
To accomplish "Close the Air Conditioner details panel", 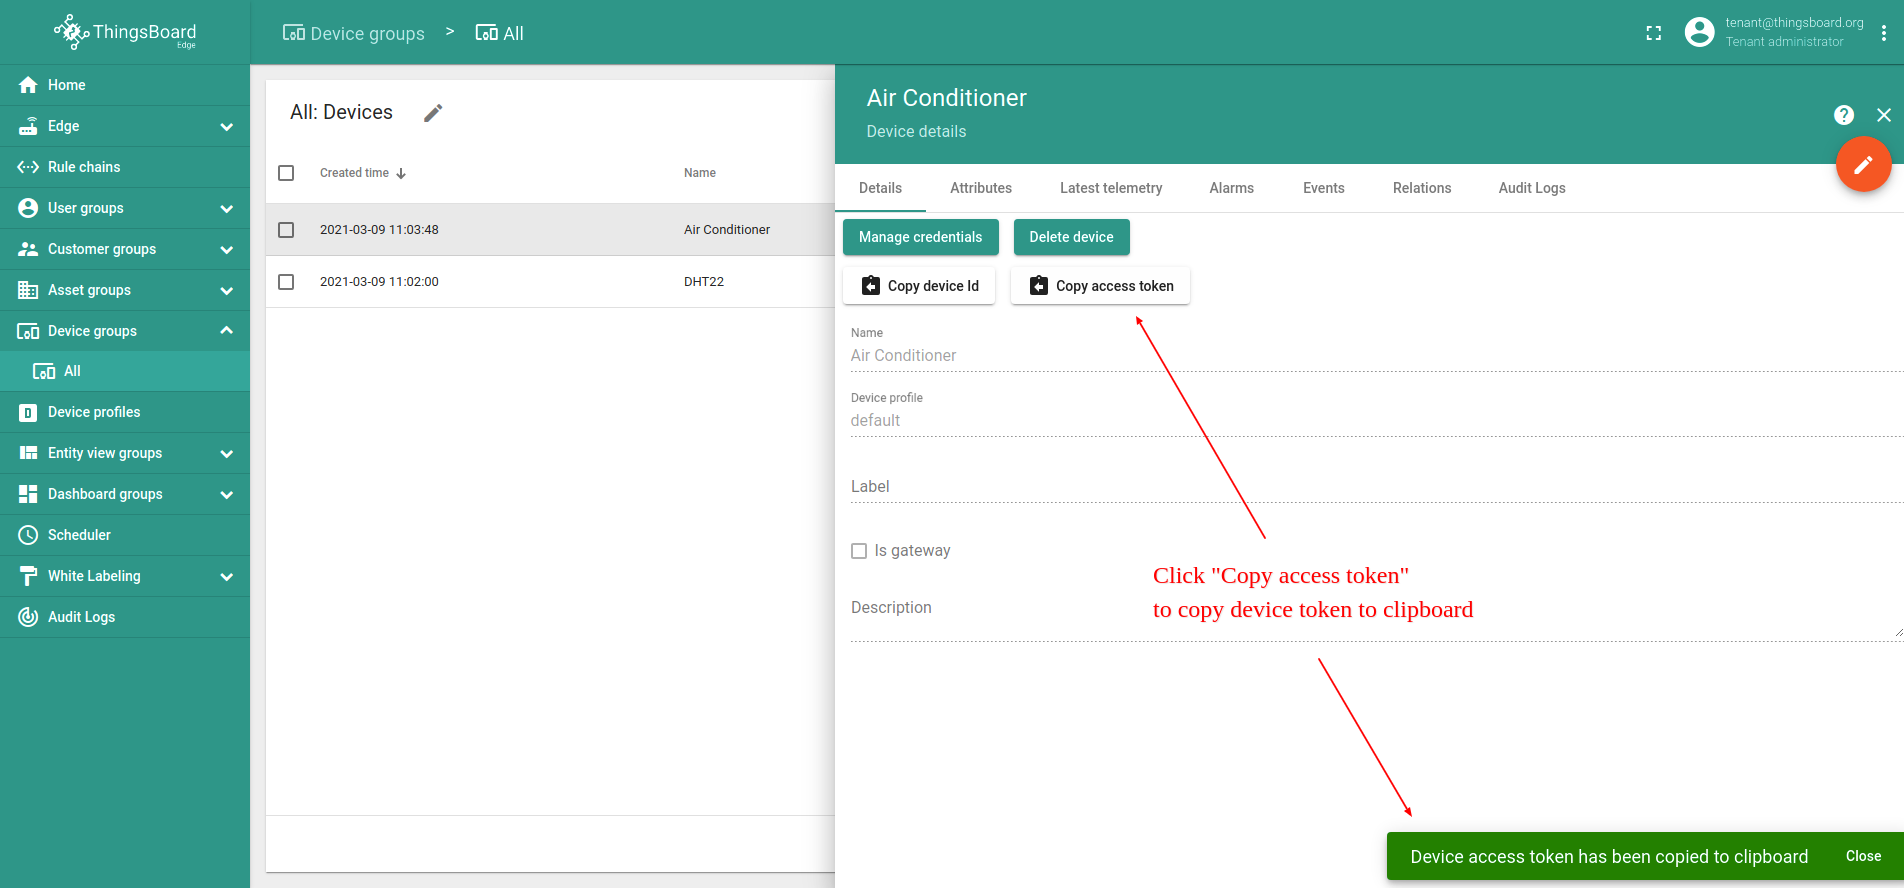I will tap(1884, 115).
